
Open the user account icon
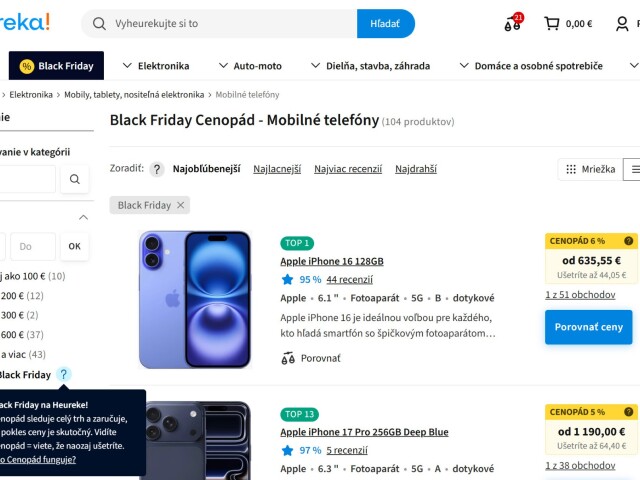(x=622, y=24)
